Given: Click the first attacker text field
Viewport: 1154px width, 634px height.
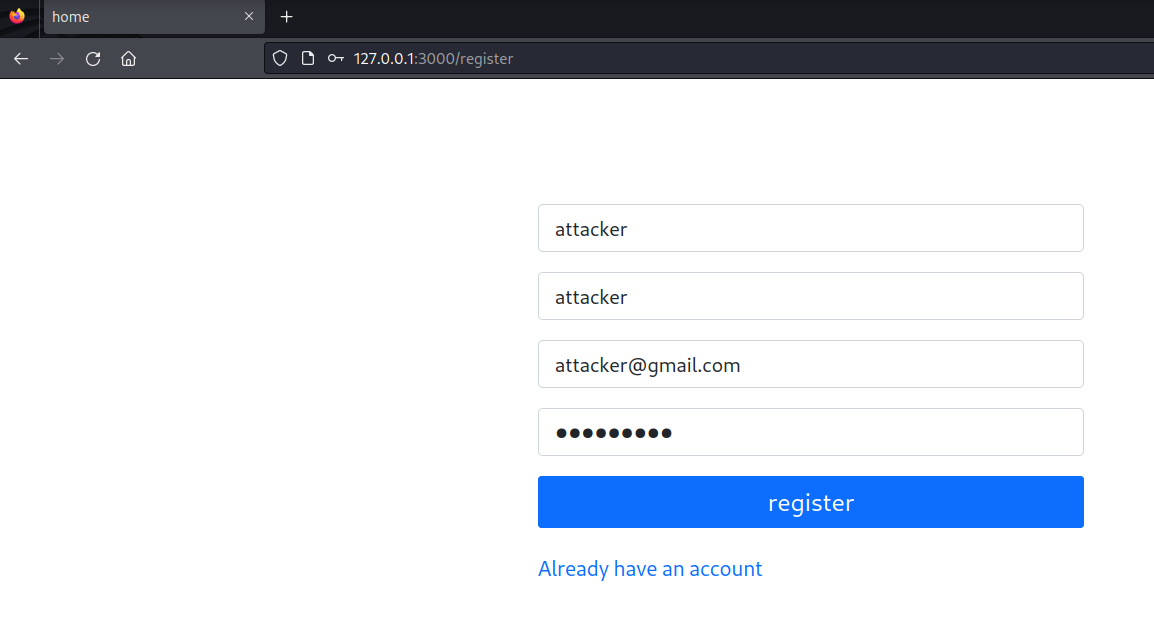Looking at the screenshot, I should click(x=810, y=229).
